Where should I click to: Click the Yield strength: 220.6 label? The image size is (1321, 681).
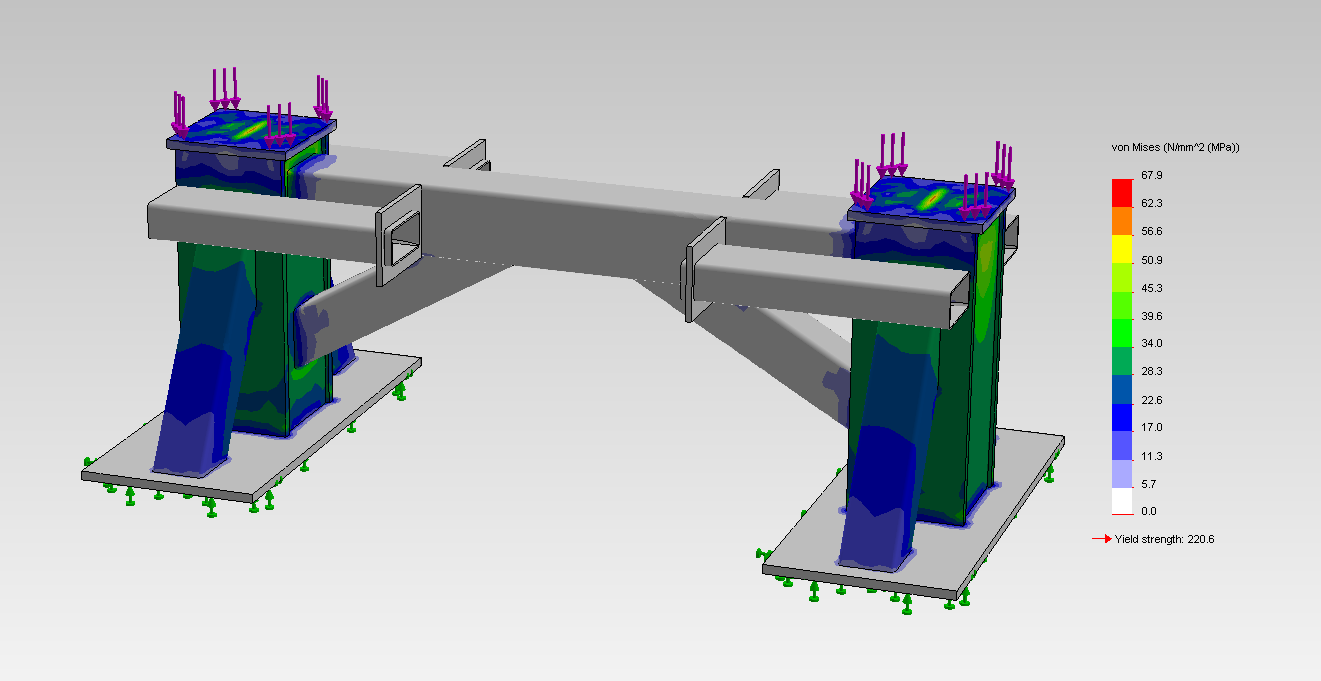point(1164,539)
